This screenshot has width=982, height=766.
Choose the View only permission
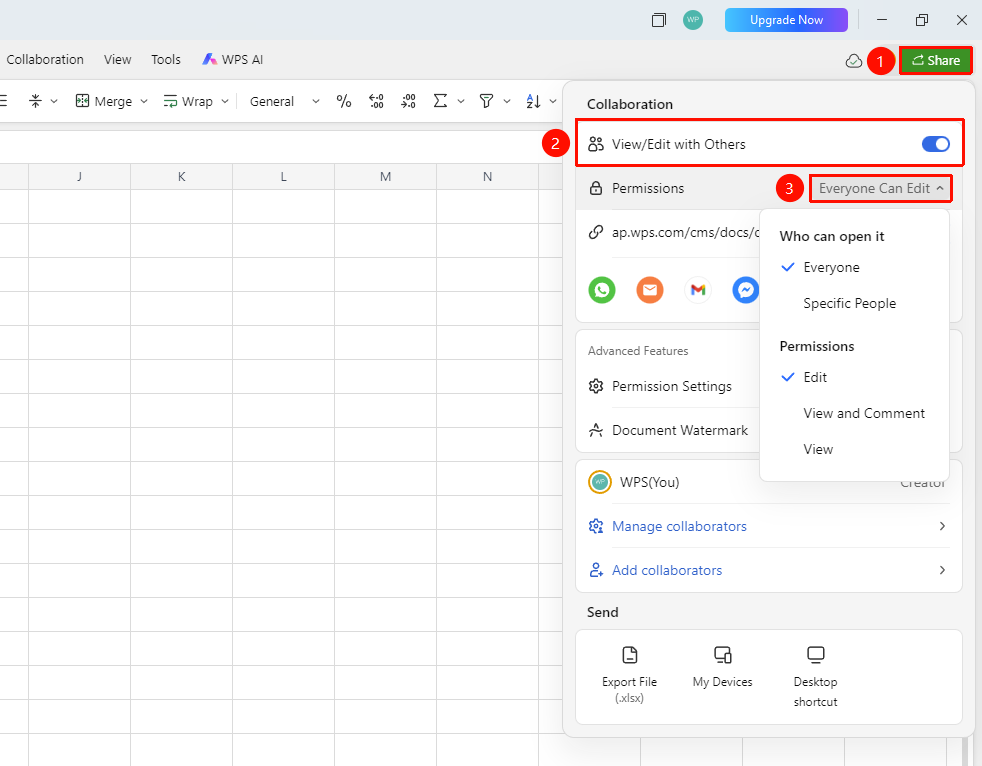pos(818,449)
